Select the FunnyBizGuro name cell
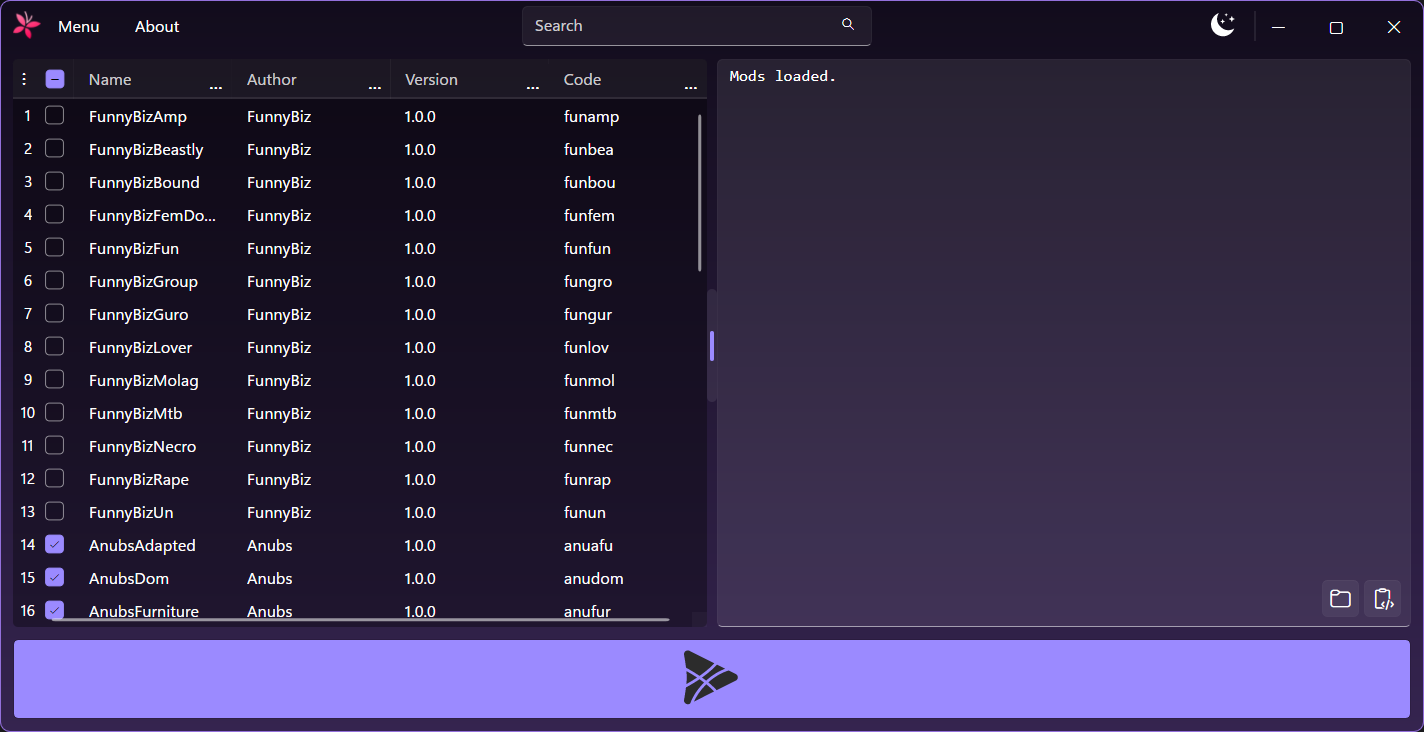The width and height of the screenshot is (1424, 732). (138, 314)
